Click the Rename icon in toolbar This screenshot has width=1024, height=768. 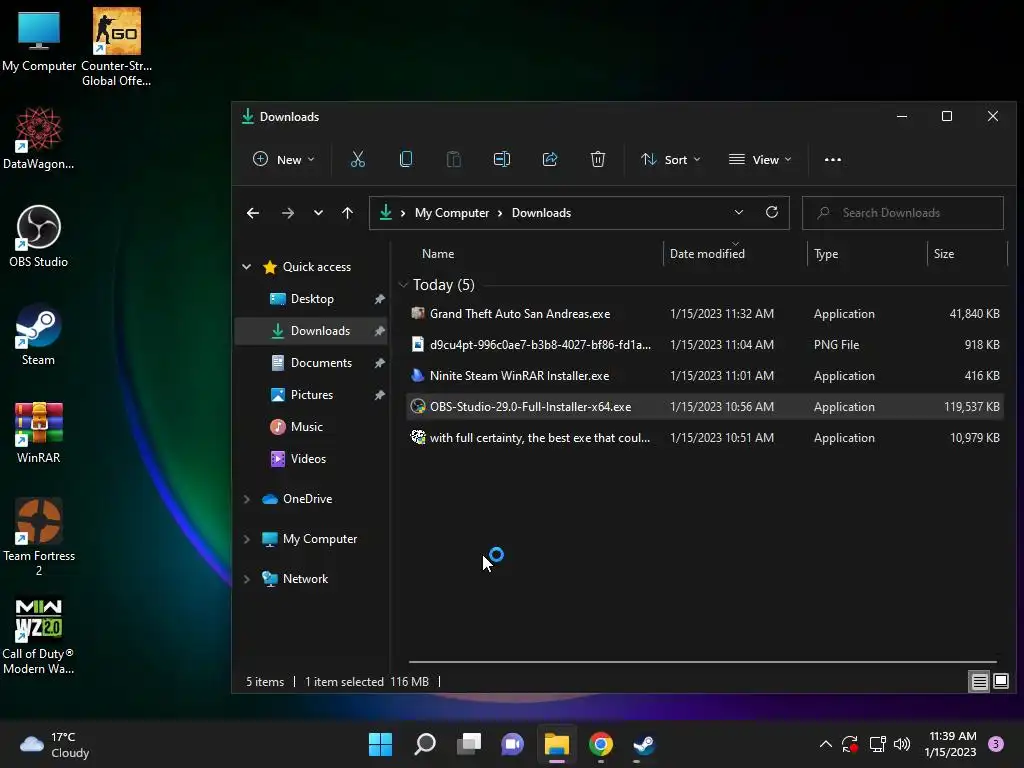[x=502, y=159]
